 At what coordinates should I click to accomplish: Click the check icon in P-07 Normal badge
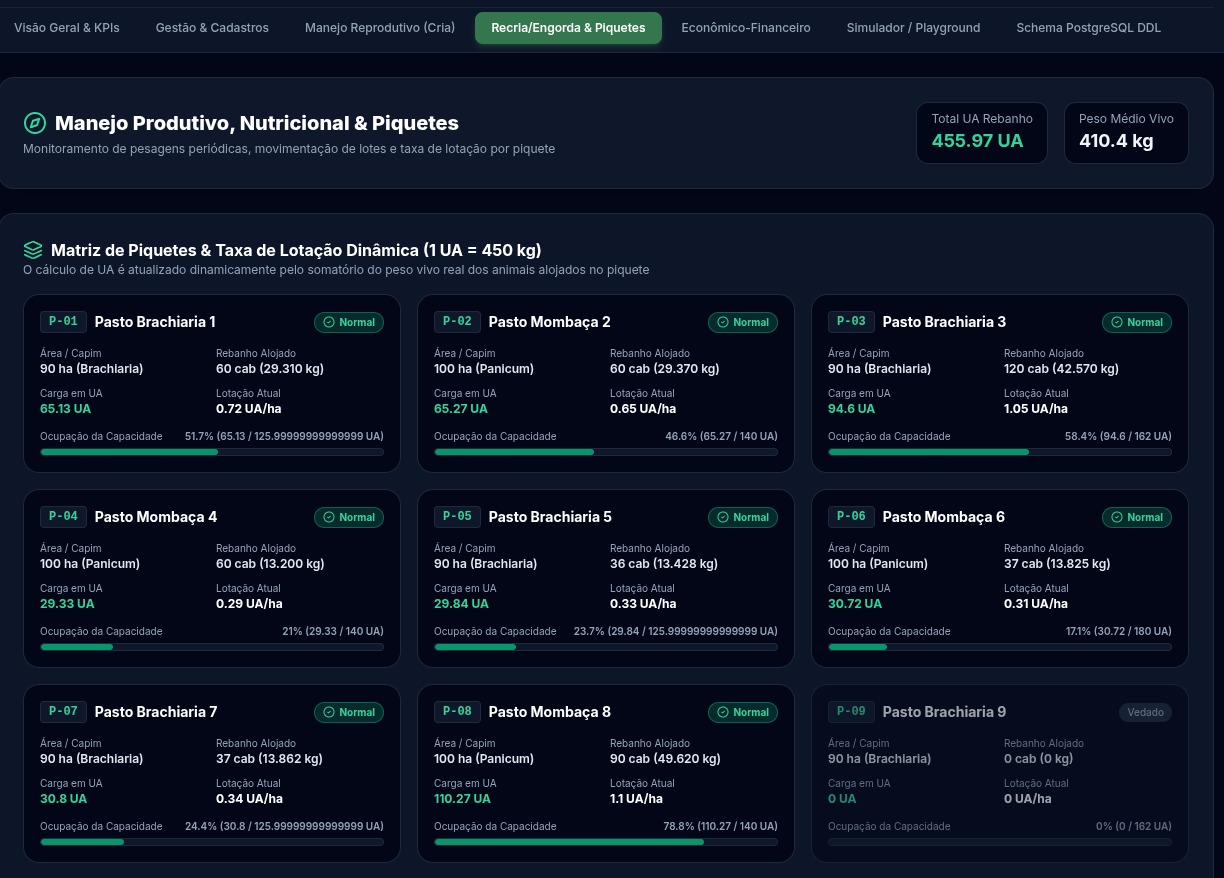pos(328,712)
